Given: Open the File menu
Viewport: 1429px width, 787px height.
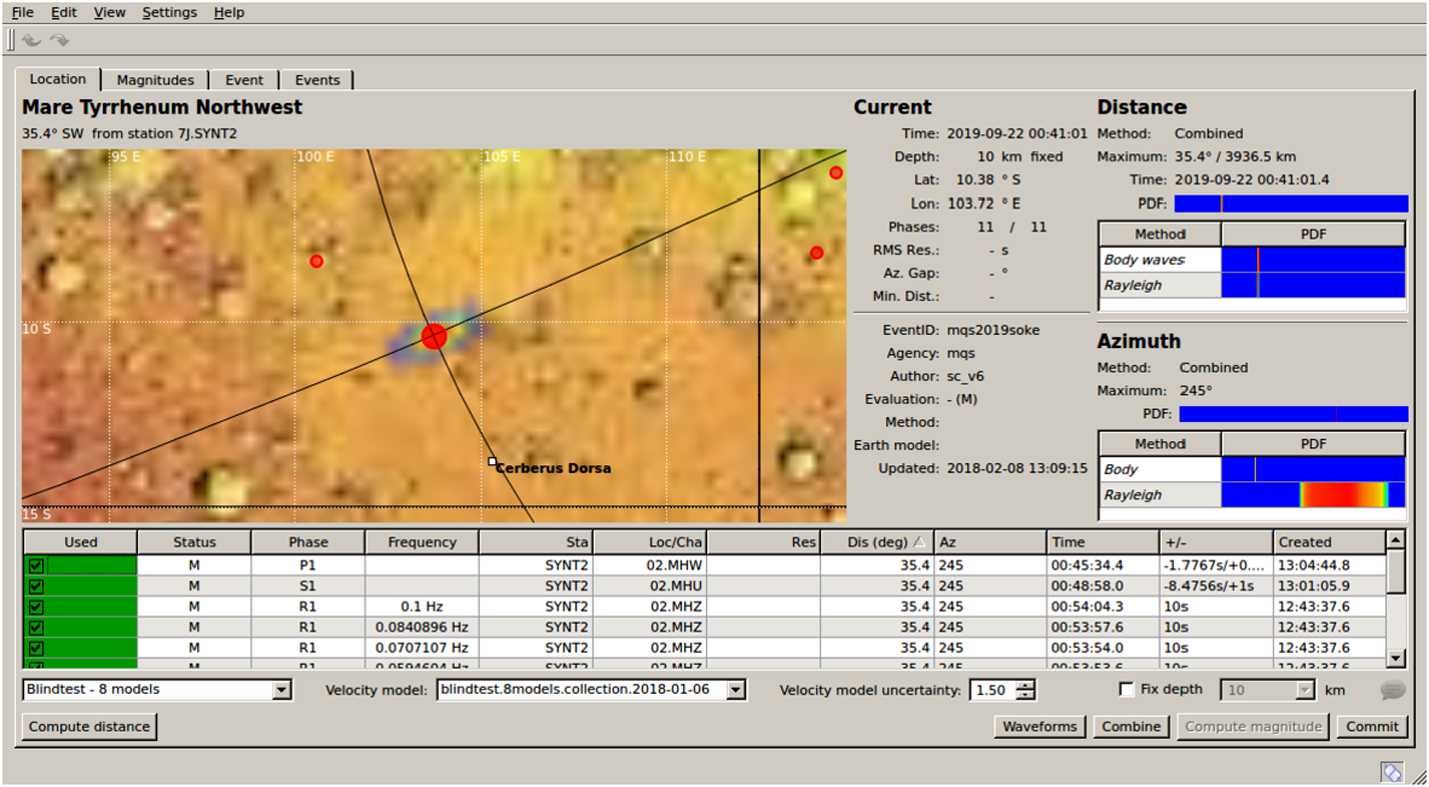Looking at the screenshot, I should tap(22, 12).
